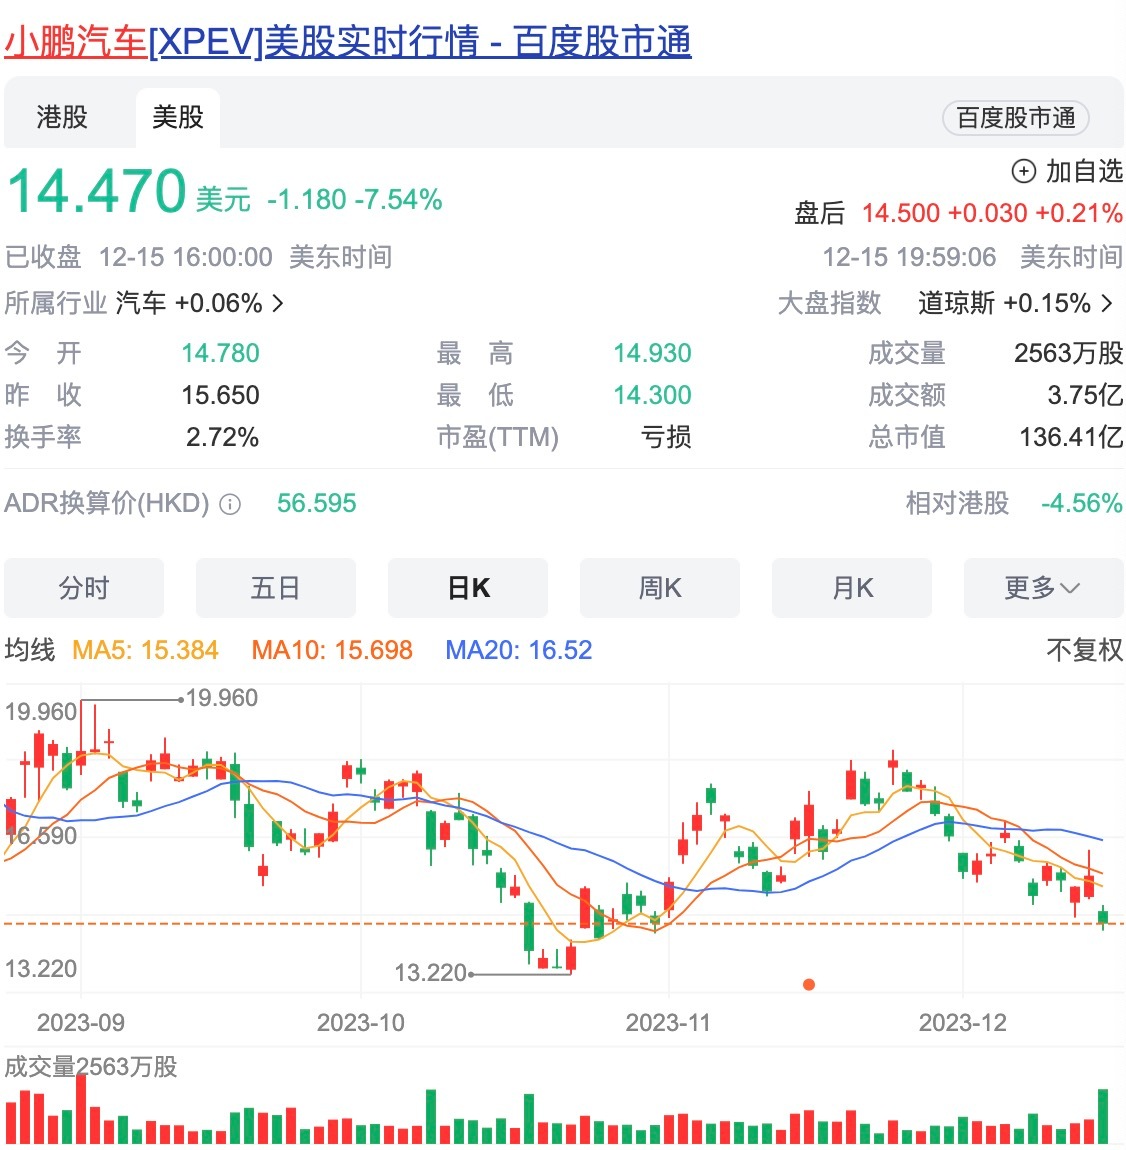Click the 已收盘 12-15 16:00:00 status text

pos(139,257)
